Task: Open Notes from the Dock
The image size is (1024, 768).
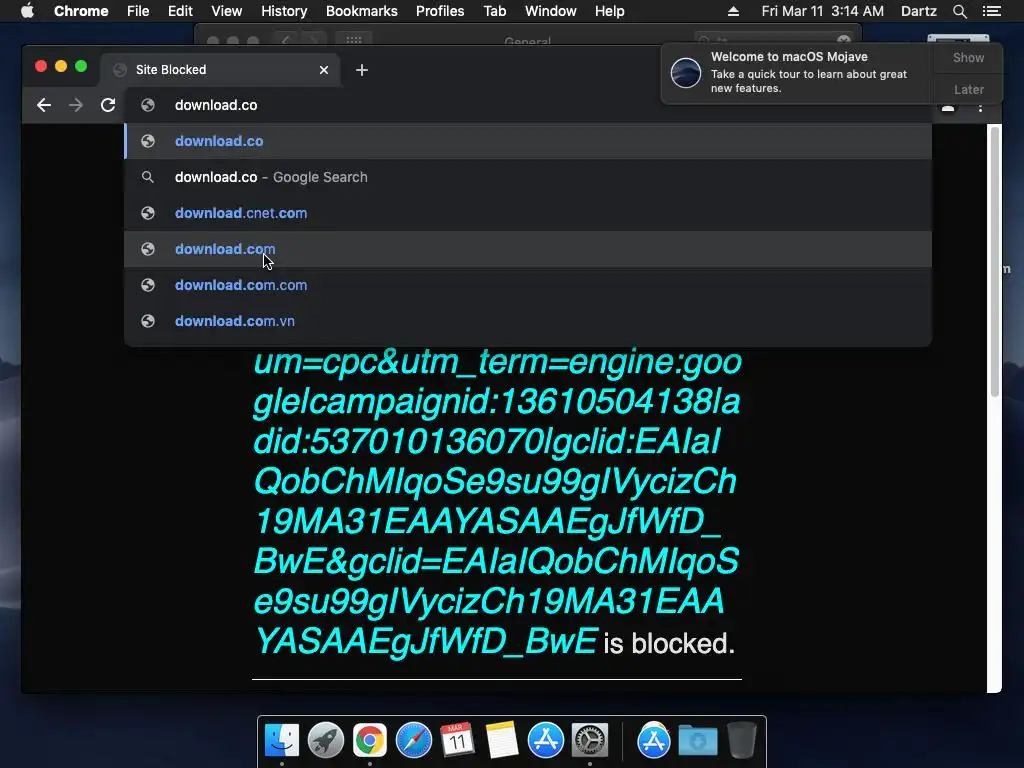Action: coord(502,740)
